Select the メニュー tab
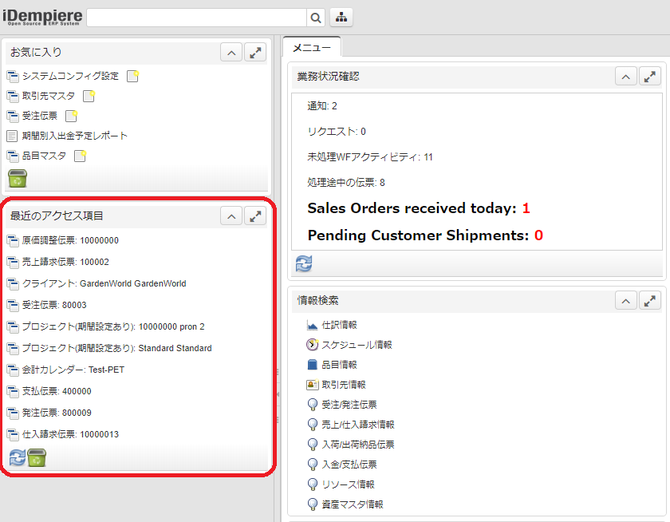 coord(311,48)
